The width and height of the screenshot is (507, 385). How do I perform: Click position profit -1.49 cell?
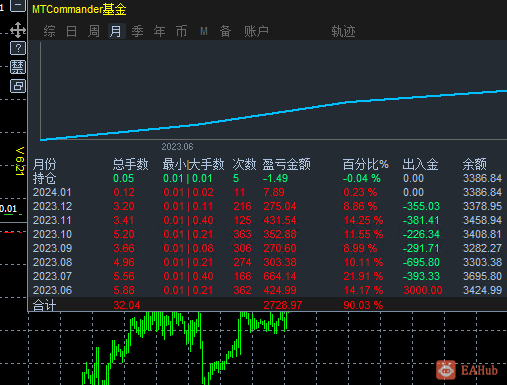tap(275, 178)
